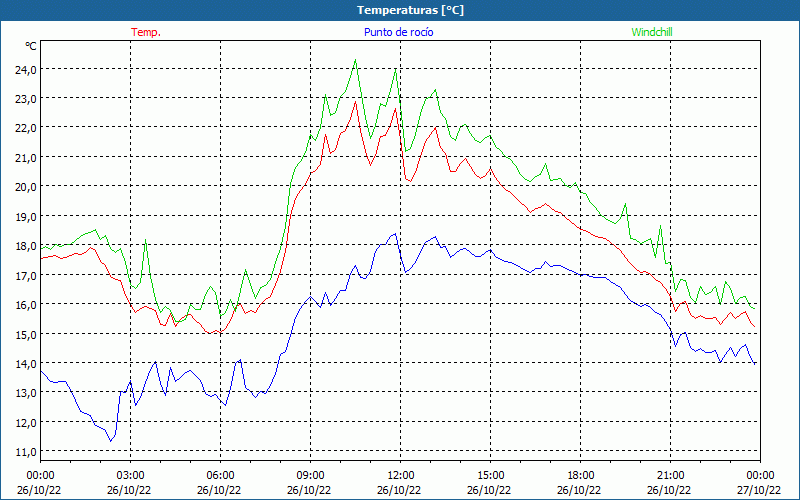Click the 27/10/22 date label
The image size is (800, 500).
pos(759,490)
